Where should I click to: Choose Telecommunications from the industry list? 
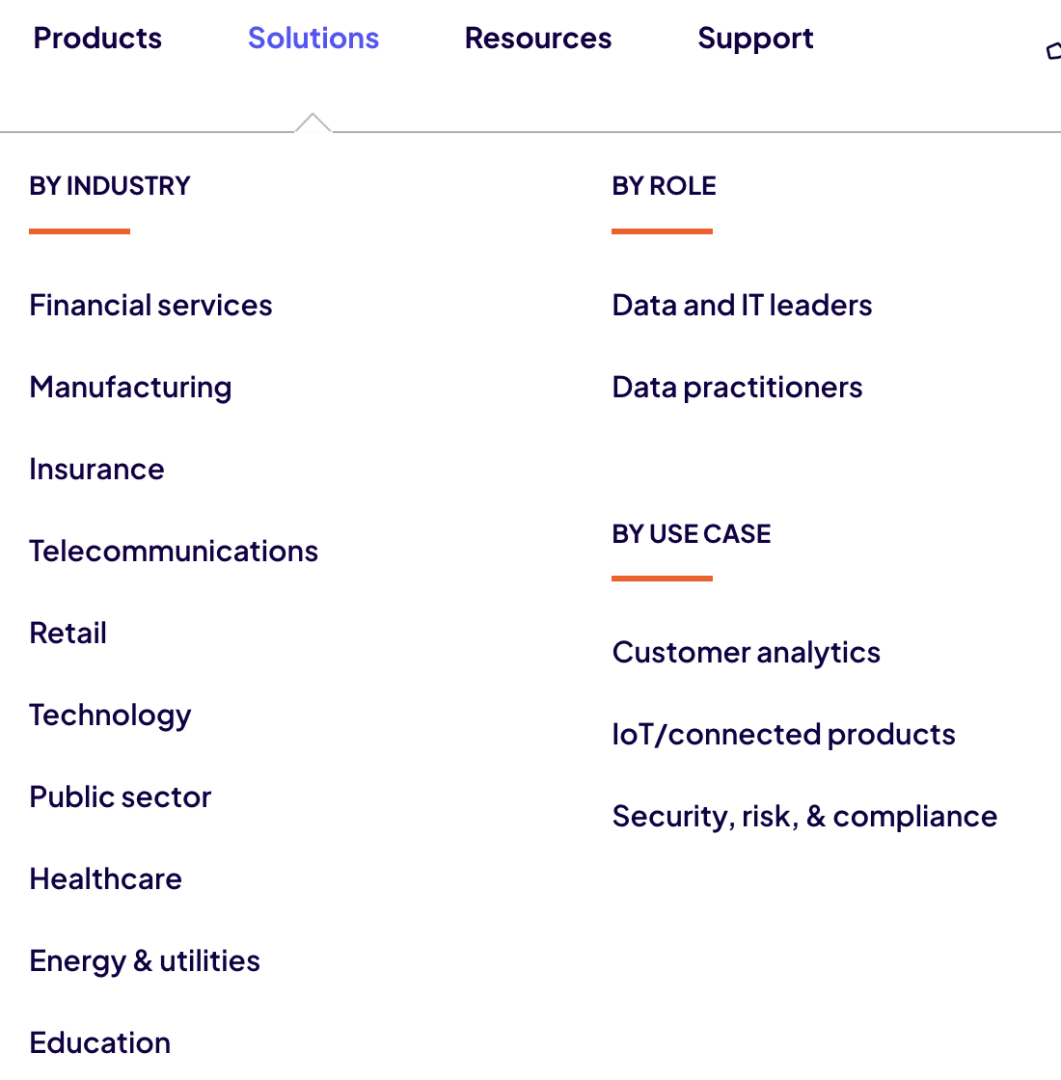tap(173, 551)
